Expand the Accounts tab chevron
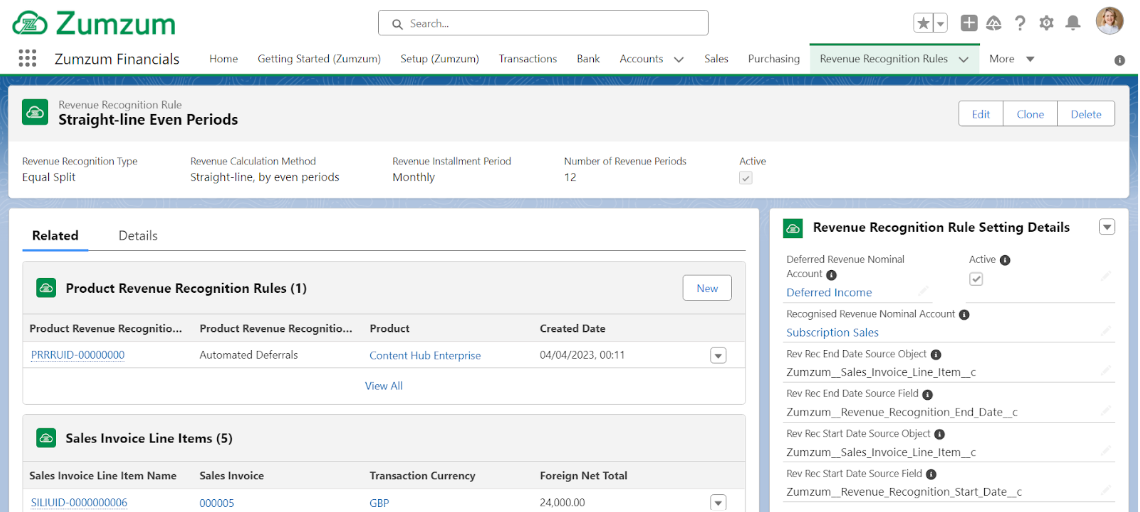The image size is (1140, 512). [x=679, y=60]
